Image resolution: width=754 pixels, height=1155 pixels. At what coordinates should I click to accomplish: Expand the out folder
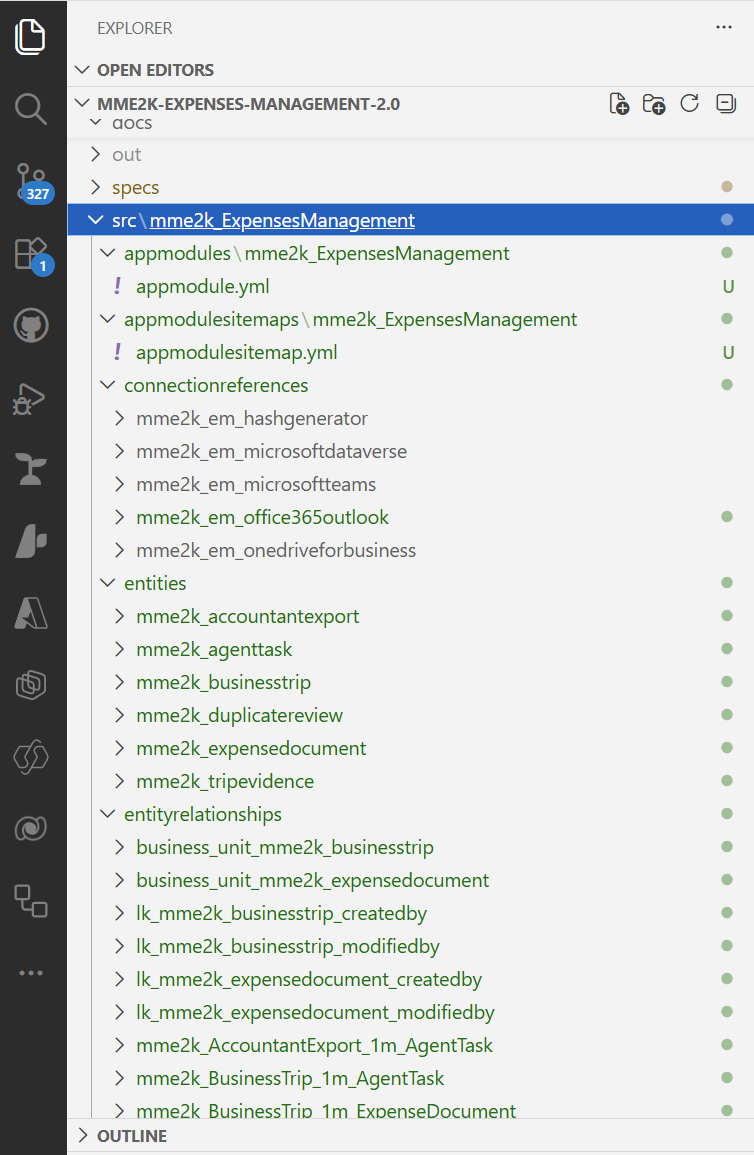pyautogui.click(x=410, y=155)
